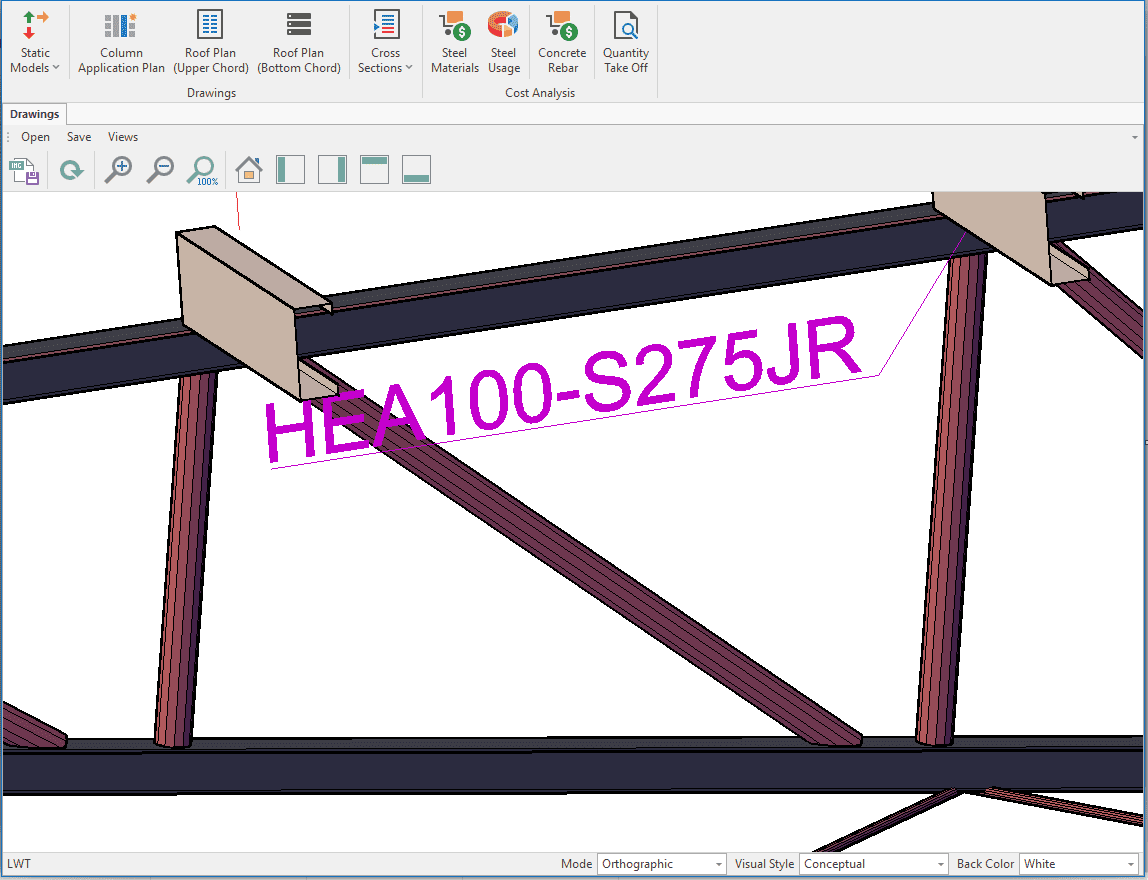Zoom in with the magnifier plus
Image resolution: width=1148 pixels, height=880 pixels.
coord(119,170)
